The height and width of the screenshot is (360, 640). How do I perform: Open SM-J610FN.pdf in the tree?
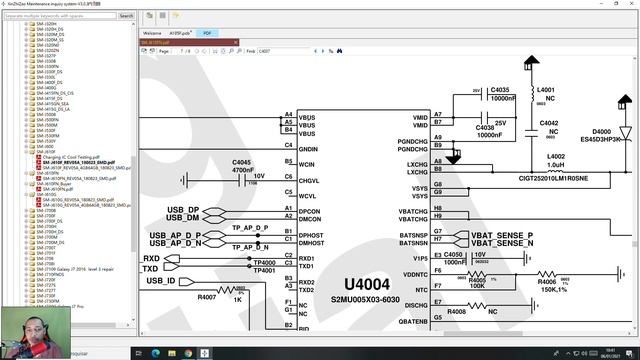(x=58, y=189)
